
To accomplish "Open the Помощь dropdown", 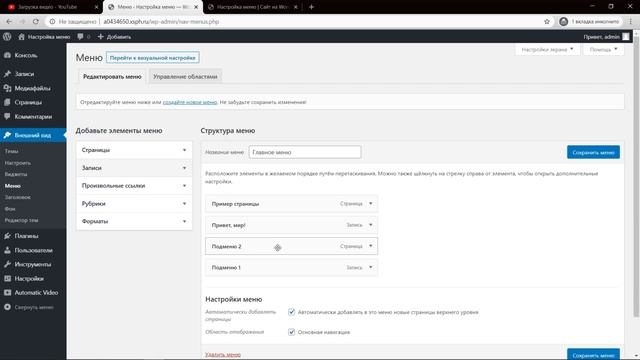I will [603, 49].
